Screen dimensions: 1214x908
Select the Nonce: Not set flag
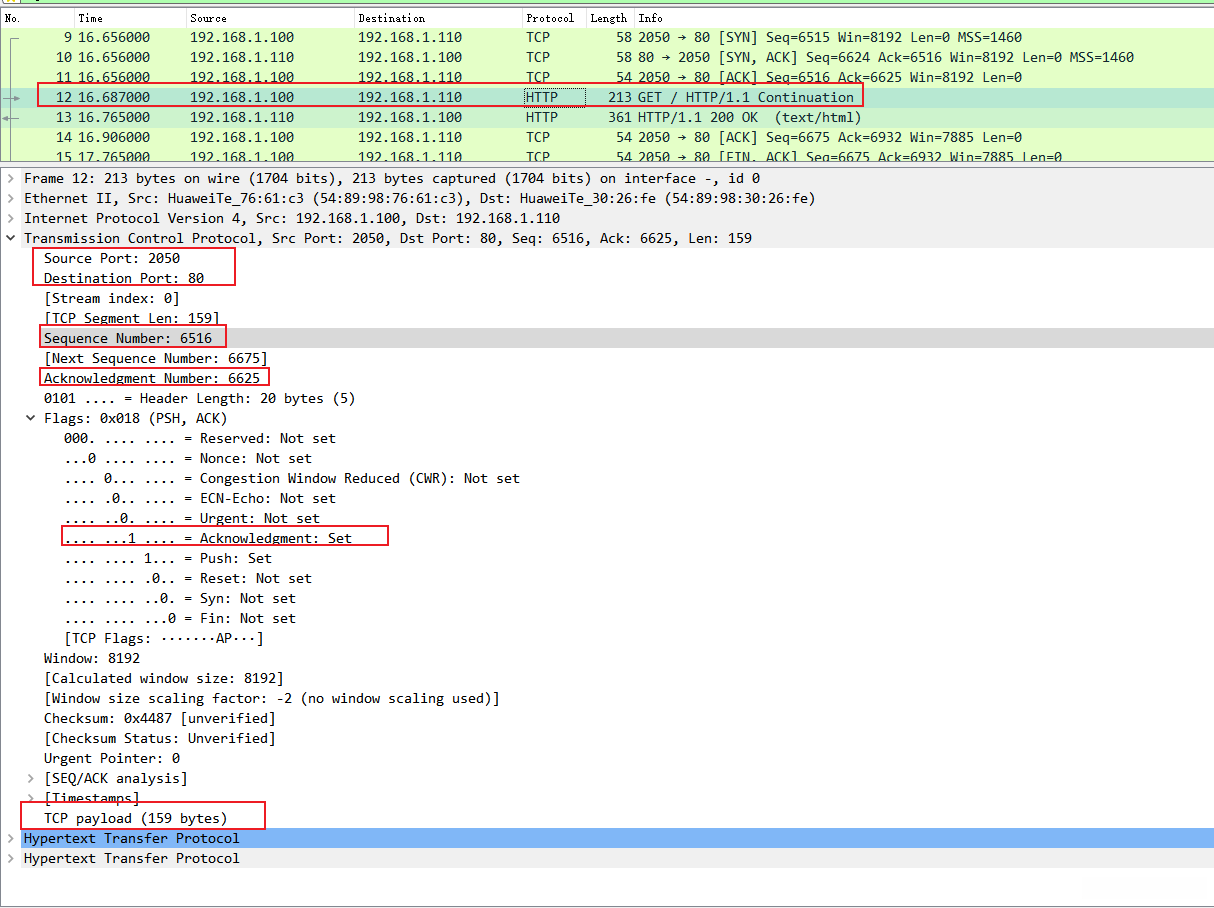pos(188,458)
